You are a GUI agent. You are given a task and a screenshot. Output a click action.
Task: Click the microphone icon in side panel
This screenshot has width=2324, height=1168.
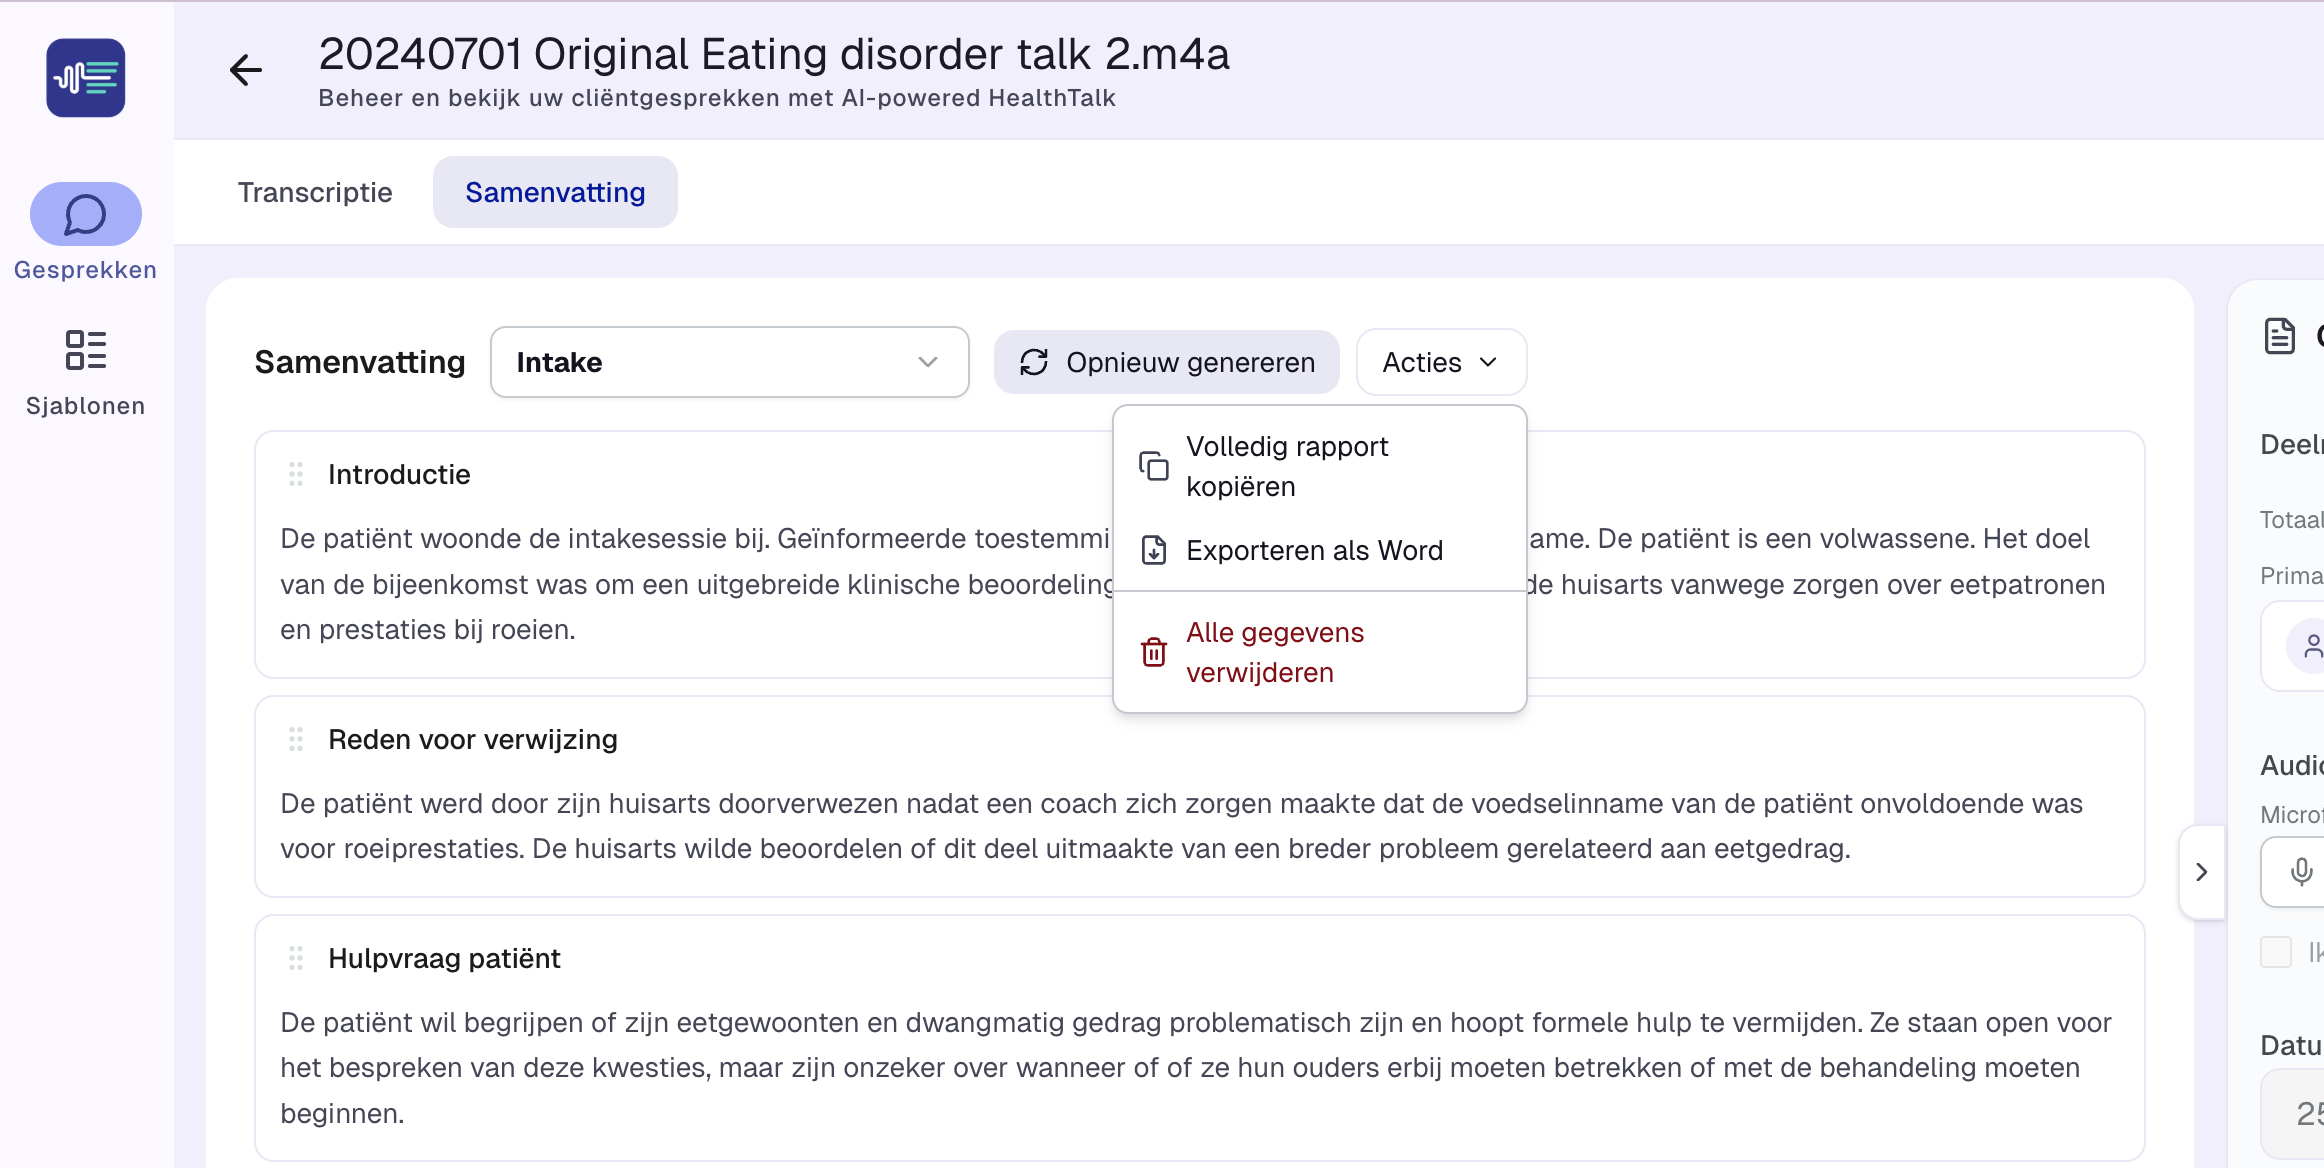[2301, 872]
